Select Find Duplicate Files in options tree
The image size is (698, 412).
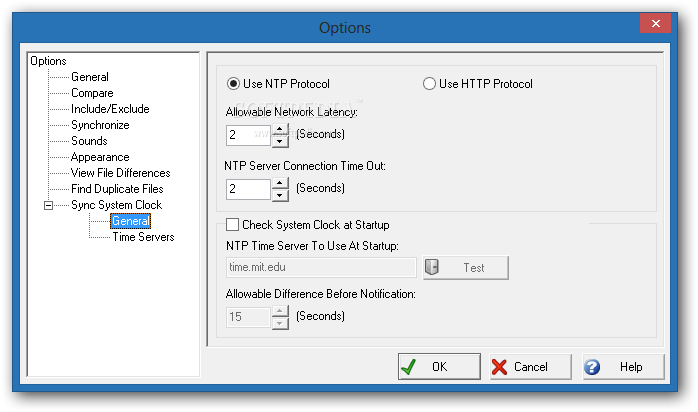click(x=117, y=189)
